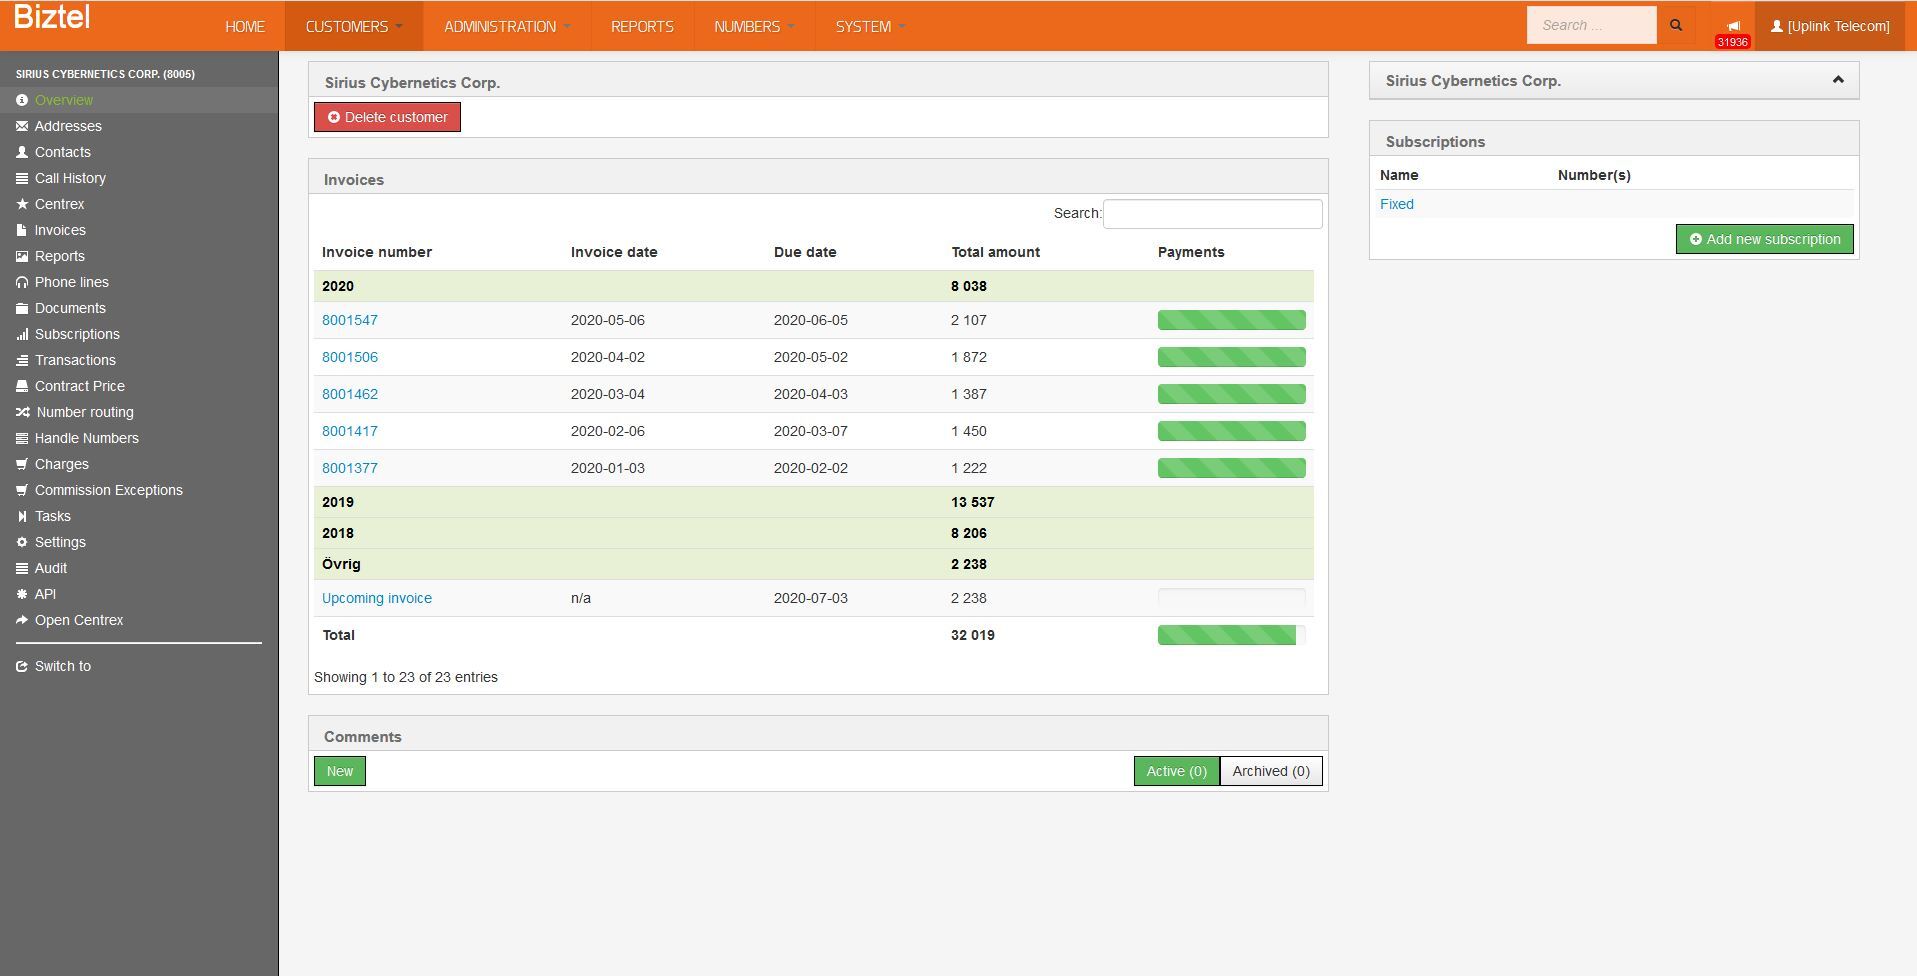This screenshot has width=1917, height=976.
Task: Open Call History in the sidebar
Action: tap(70, 178)
